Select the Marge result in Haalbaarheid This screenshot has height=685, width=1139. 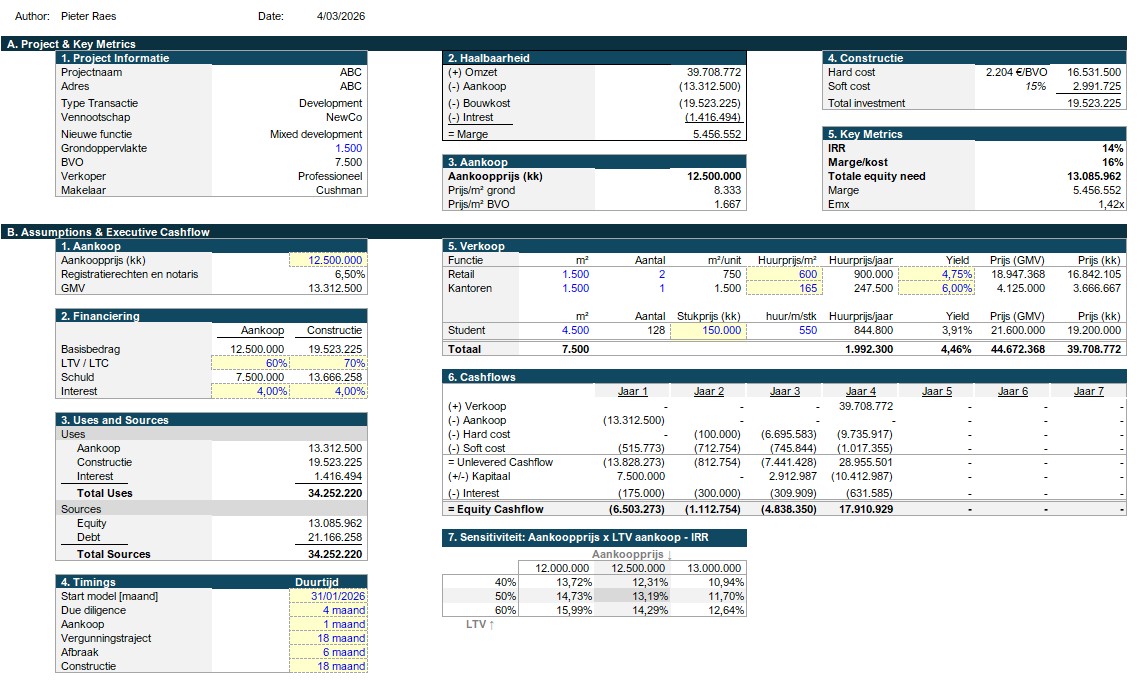[x=717, y=134]
